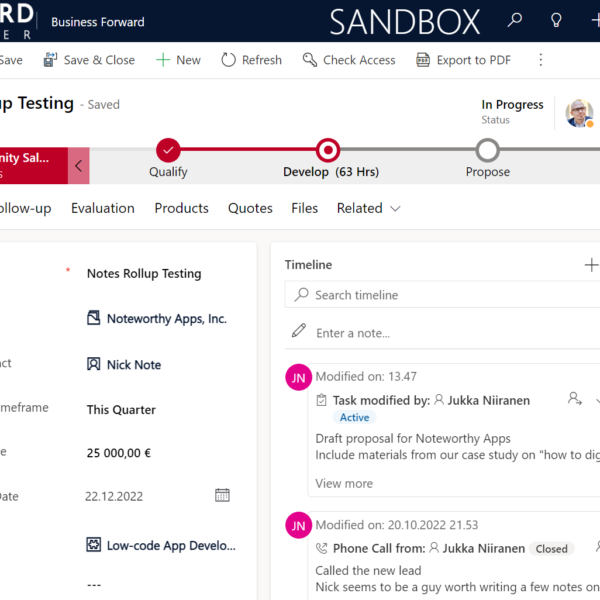The image size is (600, 600).
Task: Open the Products tab
Action: (181, 208)
